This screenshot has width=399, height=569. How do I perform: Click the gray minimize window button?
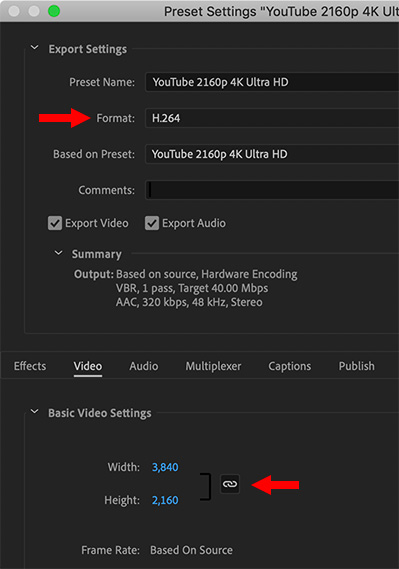(x=34, y=11)
